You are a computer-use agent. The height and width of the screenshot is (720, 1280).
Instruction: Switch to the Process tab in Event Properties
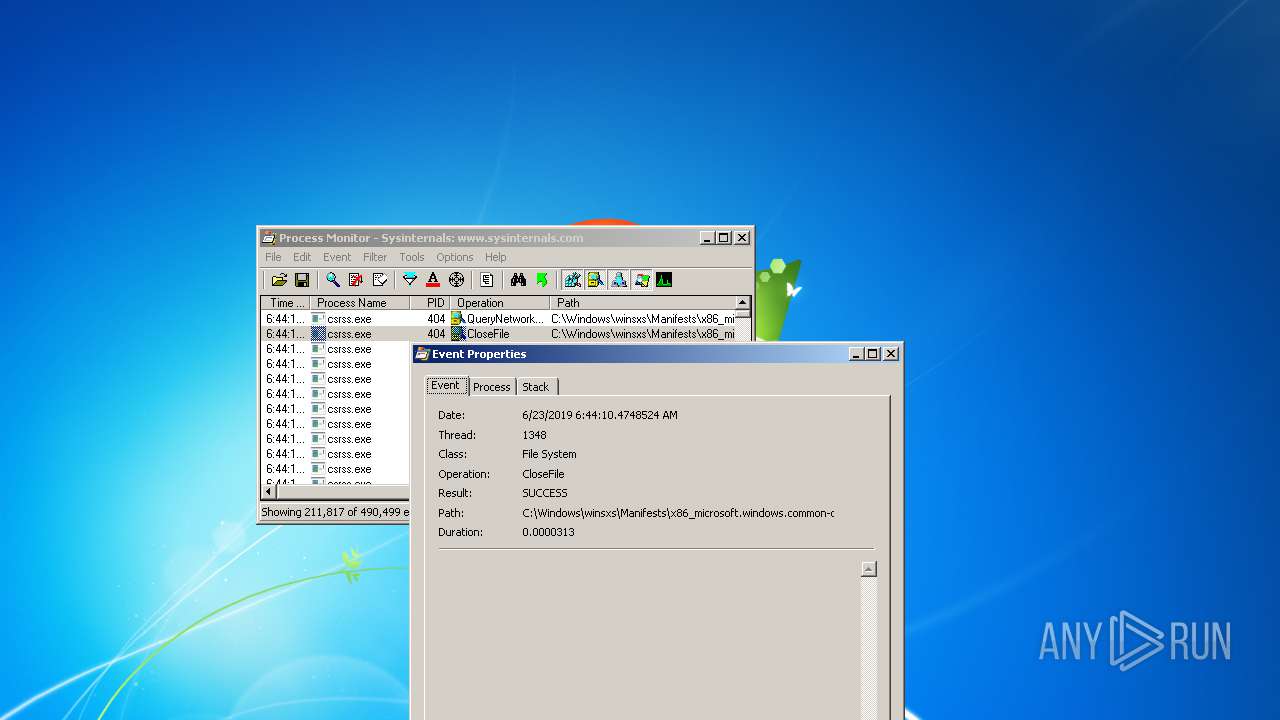(492, 387)
